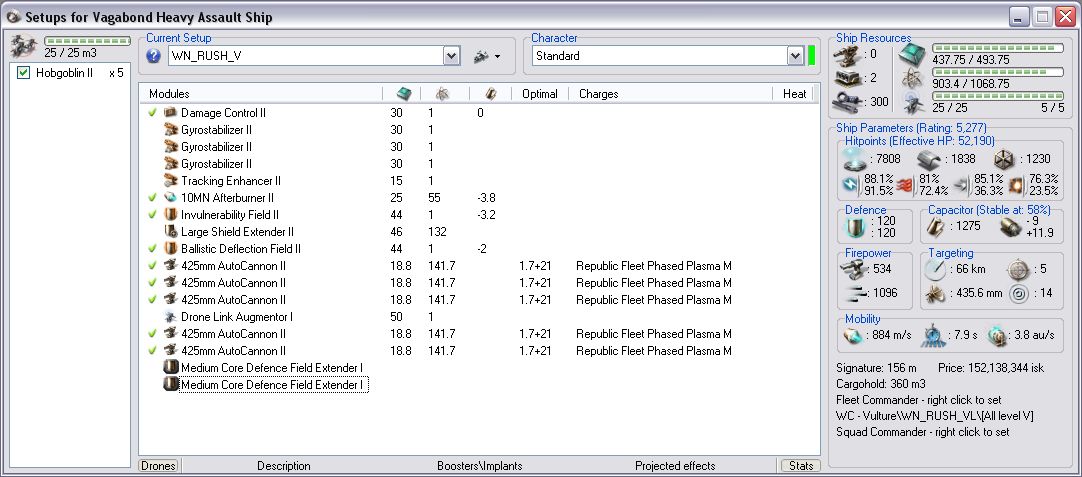The image size is (1082, 477).
Task: Toggle the Hobgoblin II drone checkbox
Action: click(x=23, y=73)
